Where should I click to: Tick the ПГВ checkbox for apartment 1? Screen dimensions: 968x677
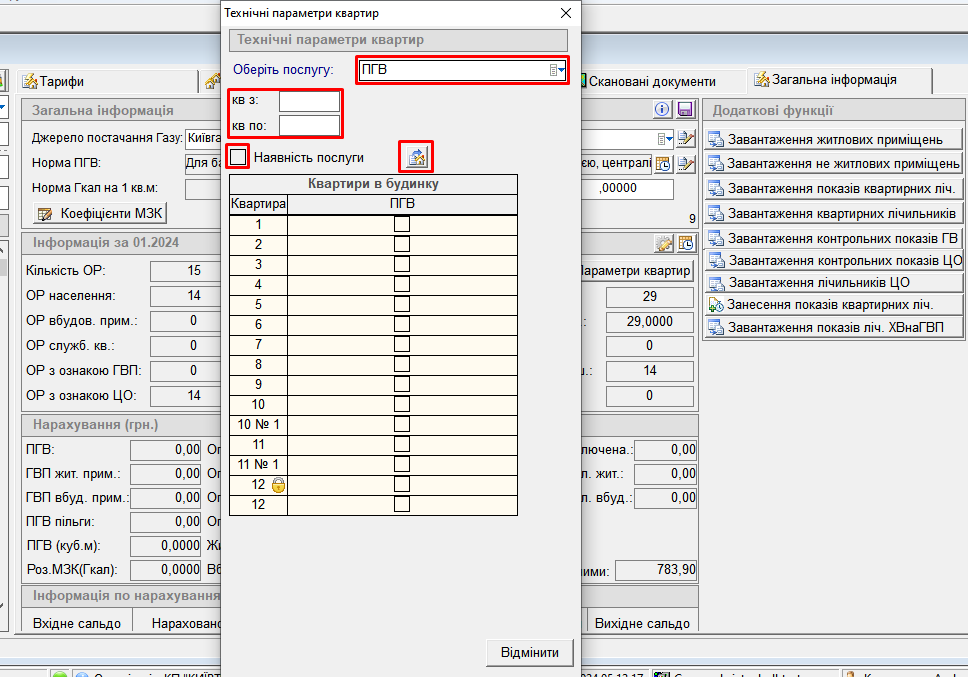tap(402, 224)
